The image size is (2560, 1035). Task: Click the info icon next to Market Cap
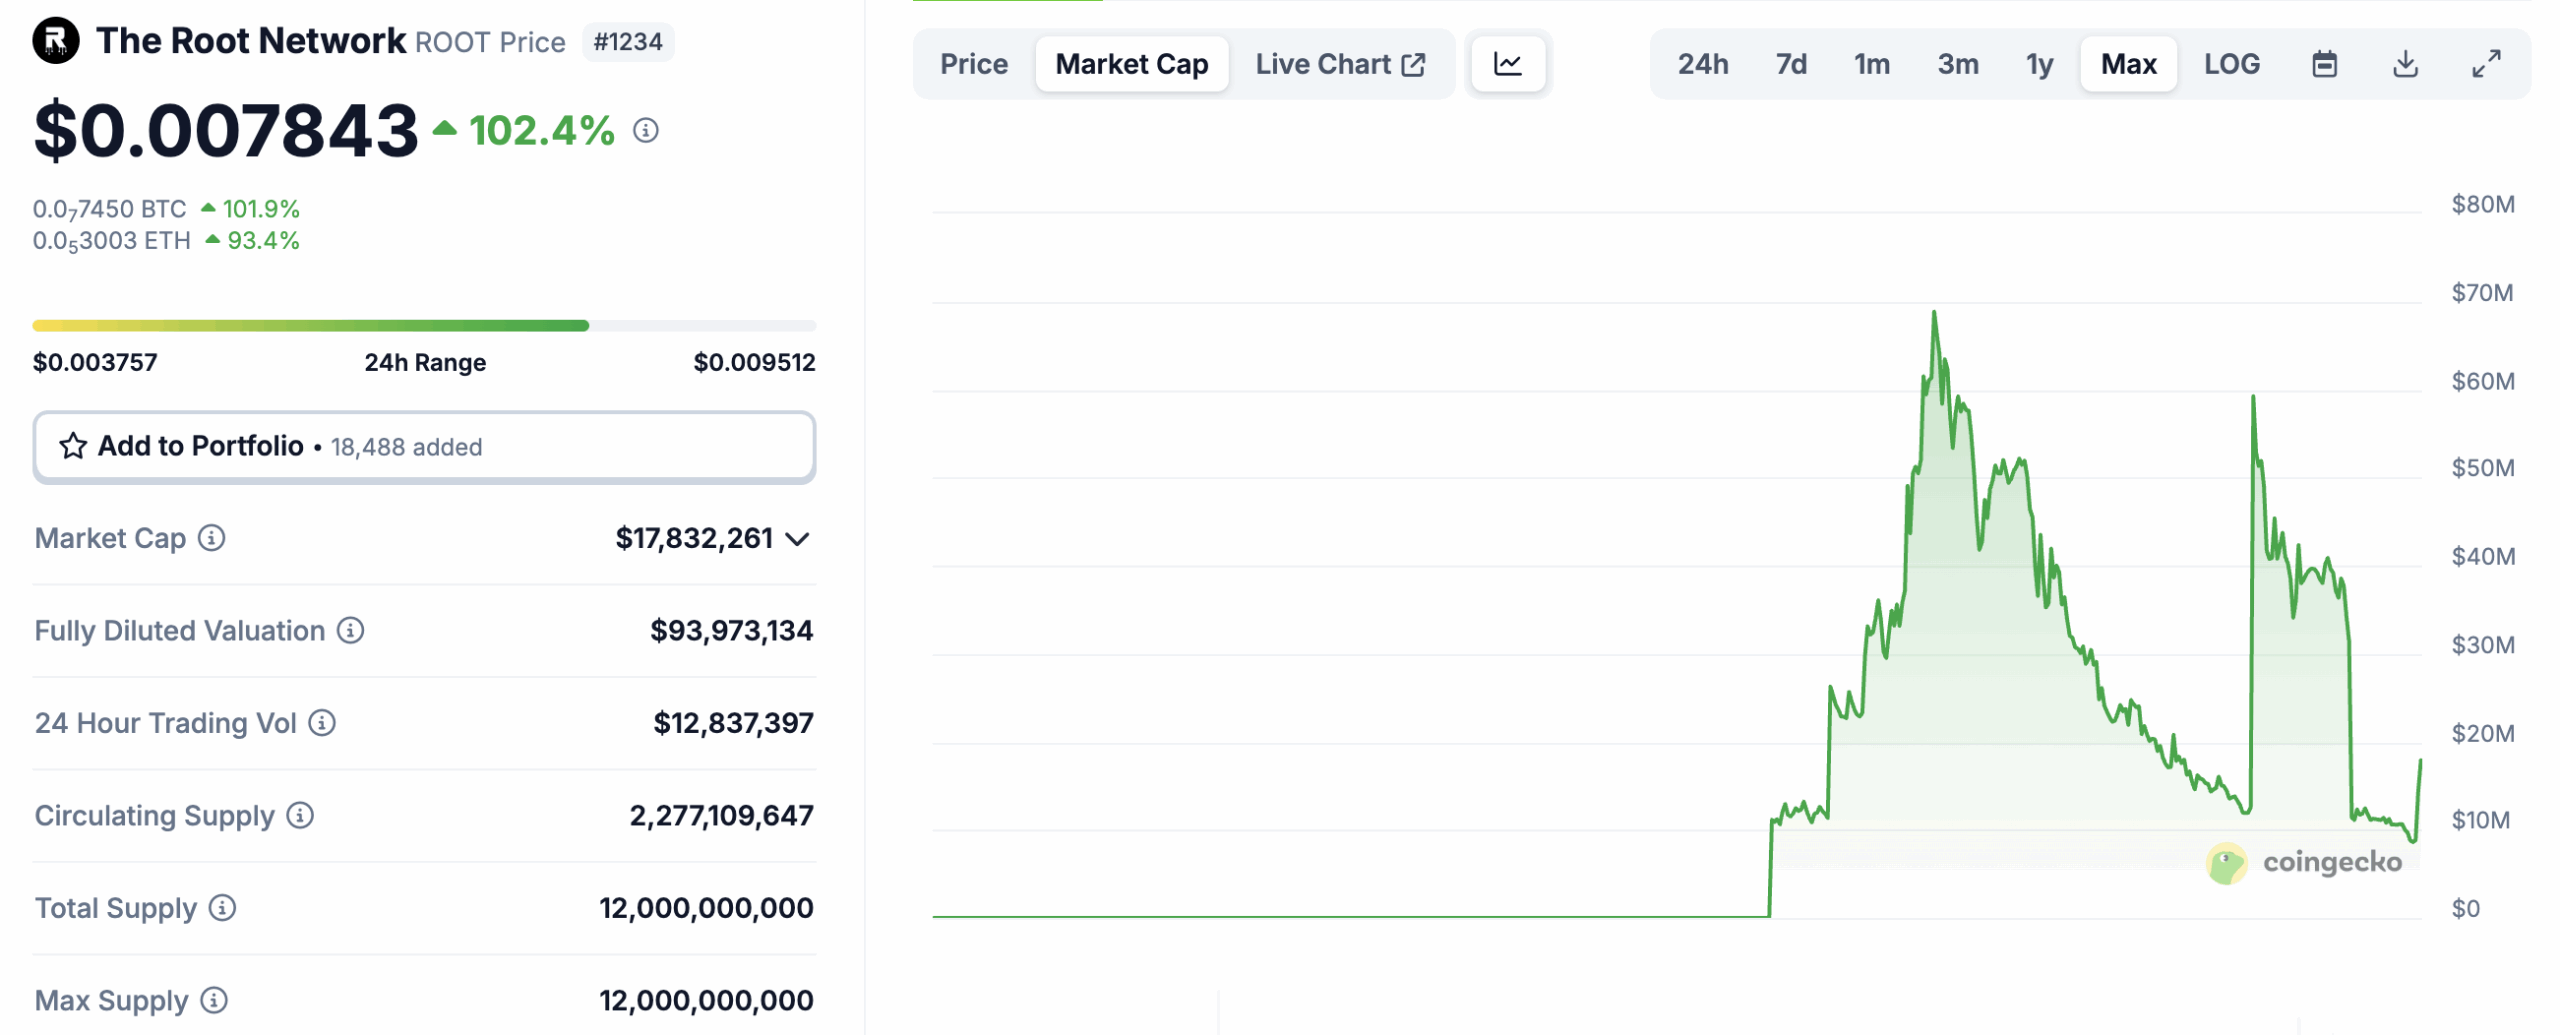(211, 539)
